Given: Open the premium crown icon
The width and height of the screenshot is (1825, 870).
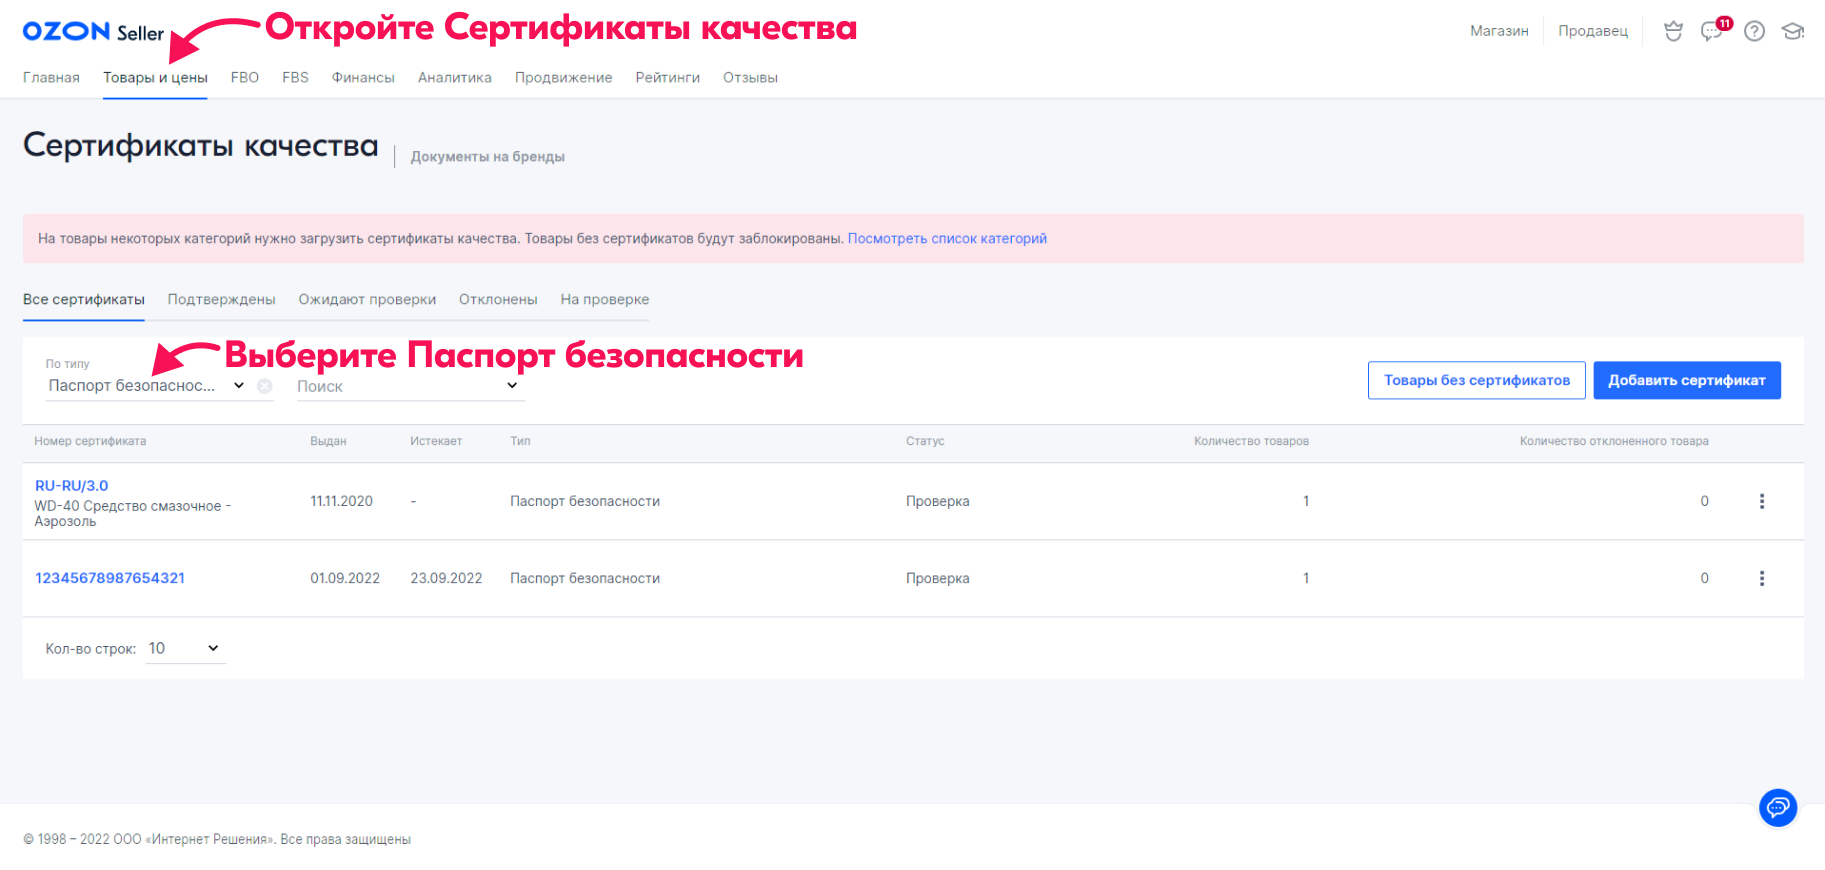Looking at the screenshot, I should point(1673,31).
